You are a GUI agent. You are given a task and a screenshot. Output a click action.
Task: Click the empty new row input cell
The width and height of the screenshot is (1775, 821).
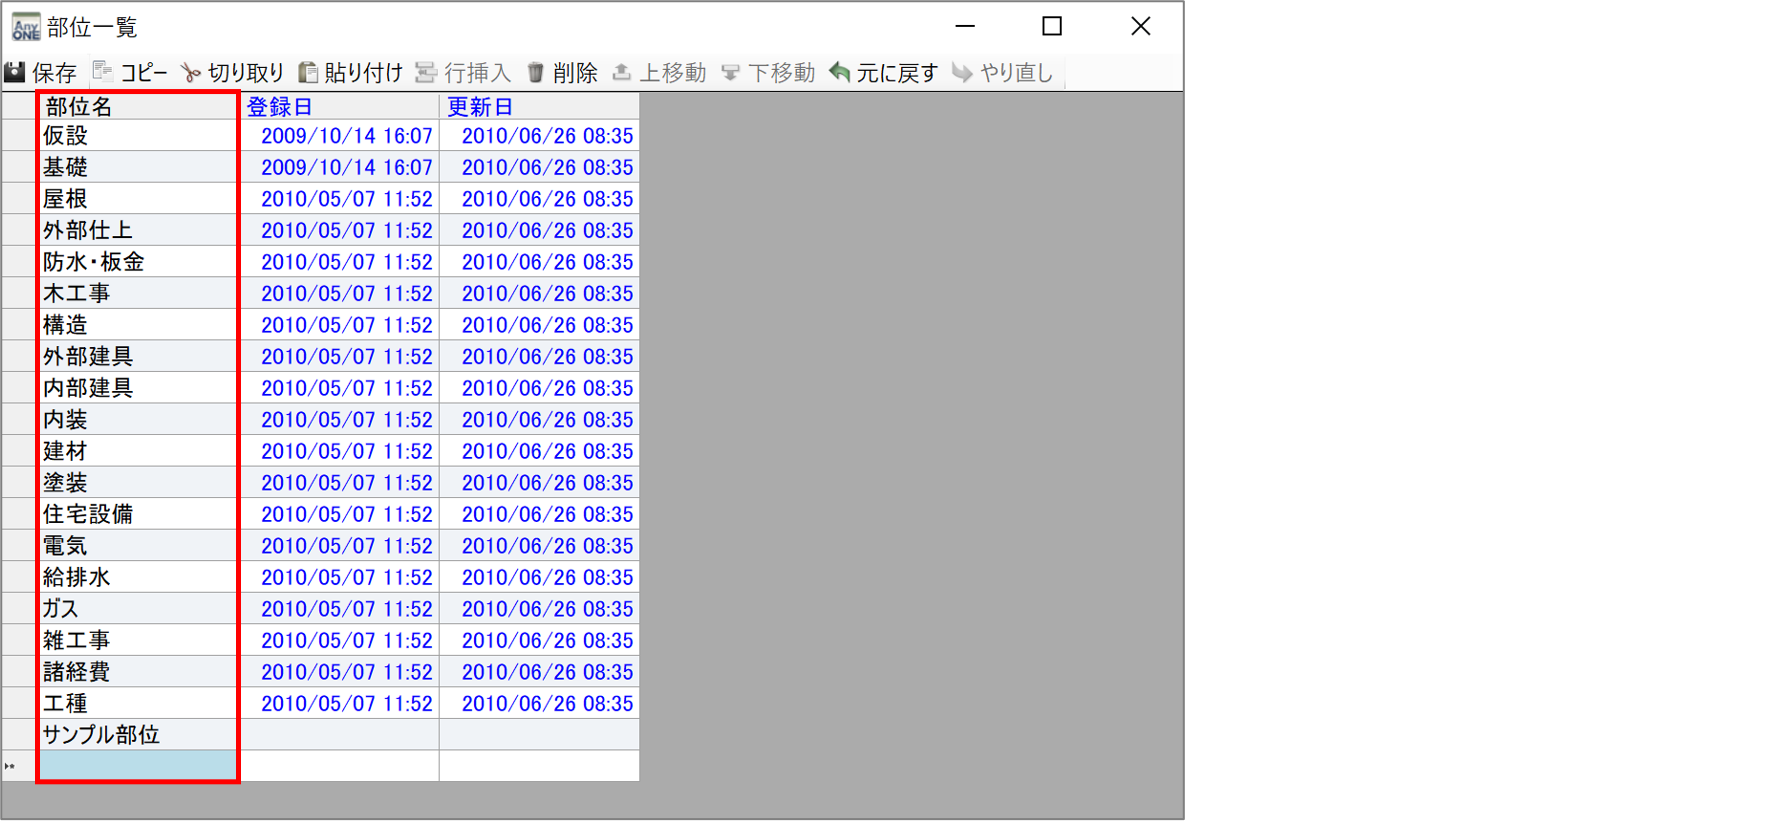pyautogui.click(x=138, y=766)
